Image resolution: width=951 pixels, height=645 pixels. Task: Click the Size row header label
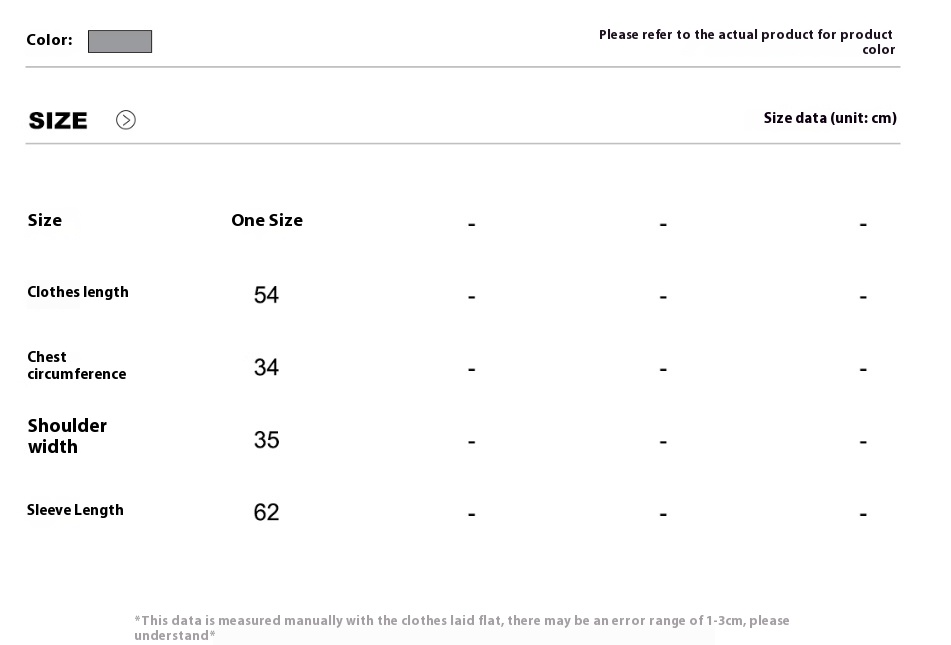coord(45,220)
